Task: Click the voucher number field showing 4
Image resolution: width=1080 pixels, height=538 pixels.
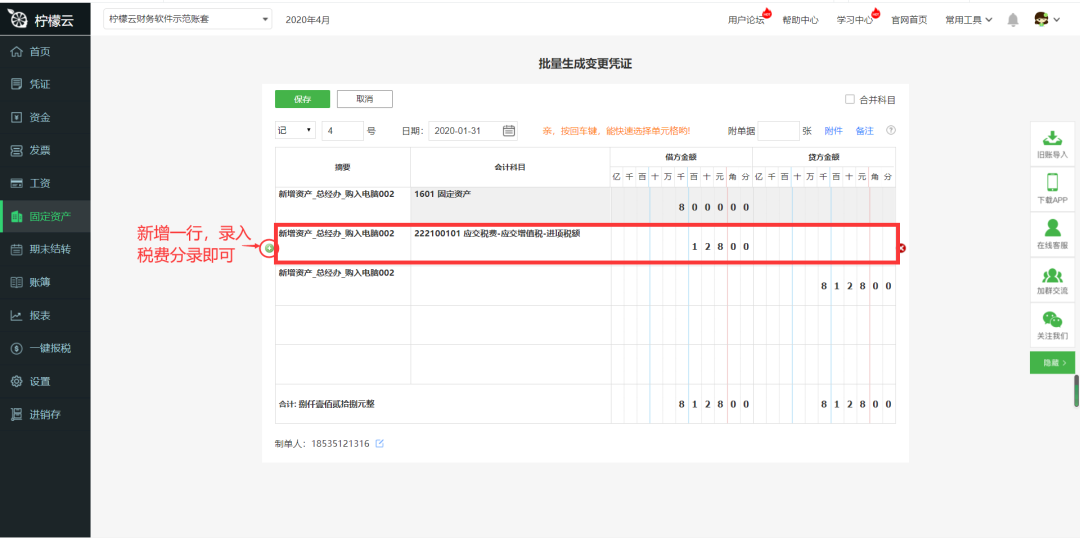Action: [342, 130]
